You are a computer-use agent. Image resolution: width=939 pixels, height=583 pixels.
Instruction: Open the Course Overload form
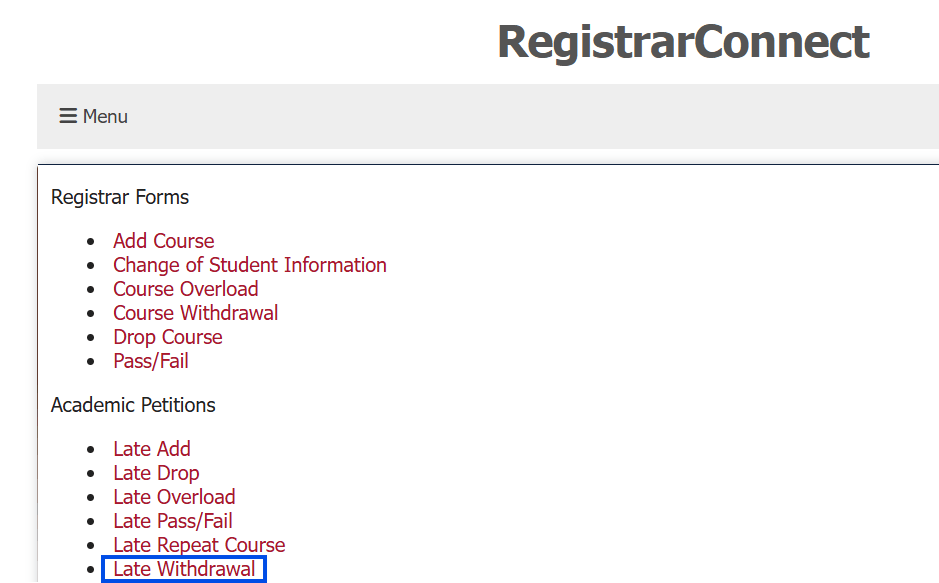185,289
